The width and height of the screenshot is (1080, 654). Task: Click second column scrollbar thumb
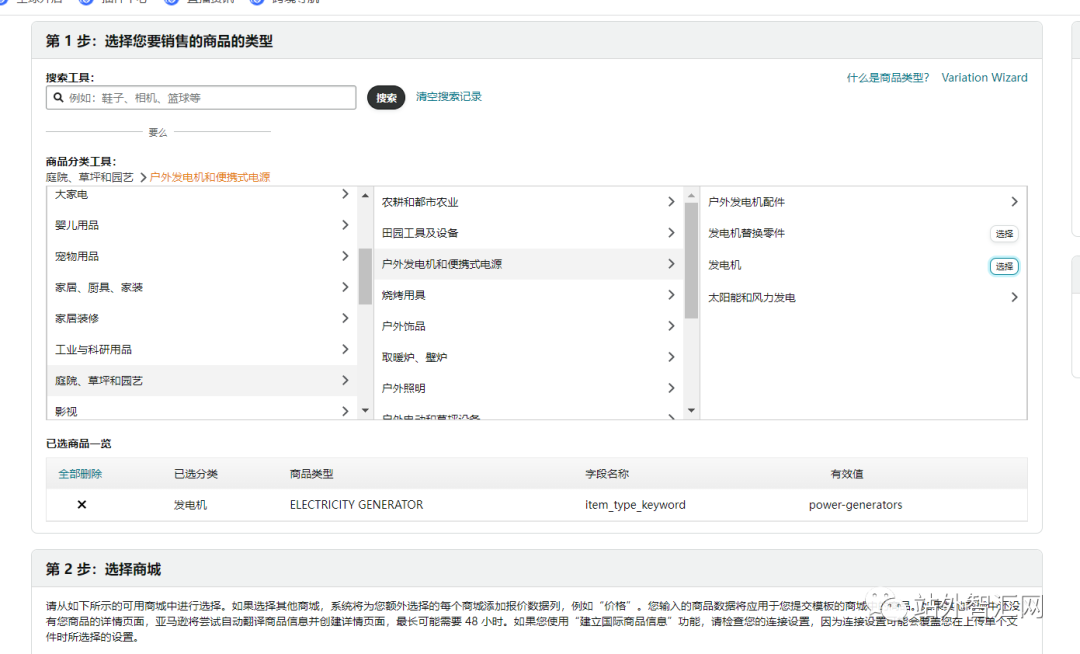click(692, 261)
